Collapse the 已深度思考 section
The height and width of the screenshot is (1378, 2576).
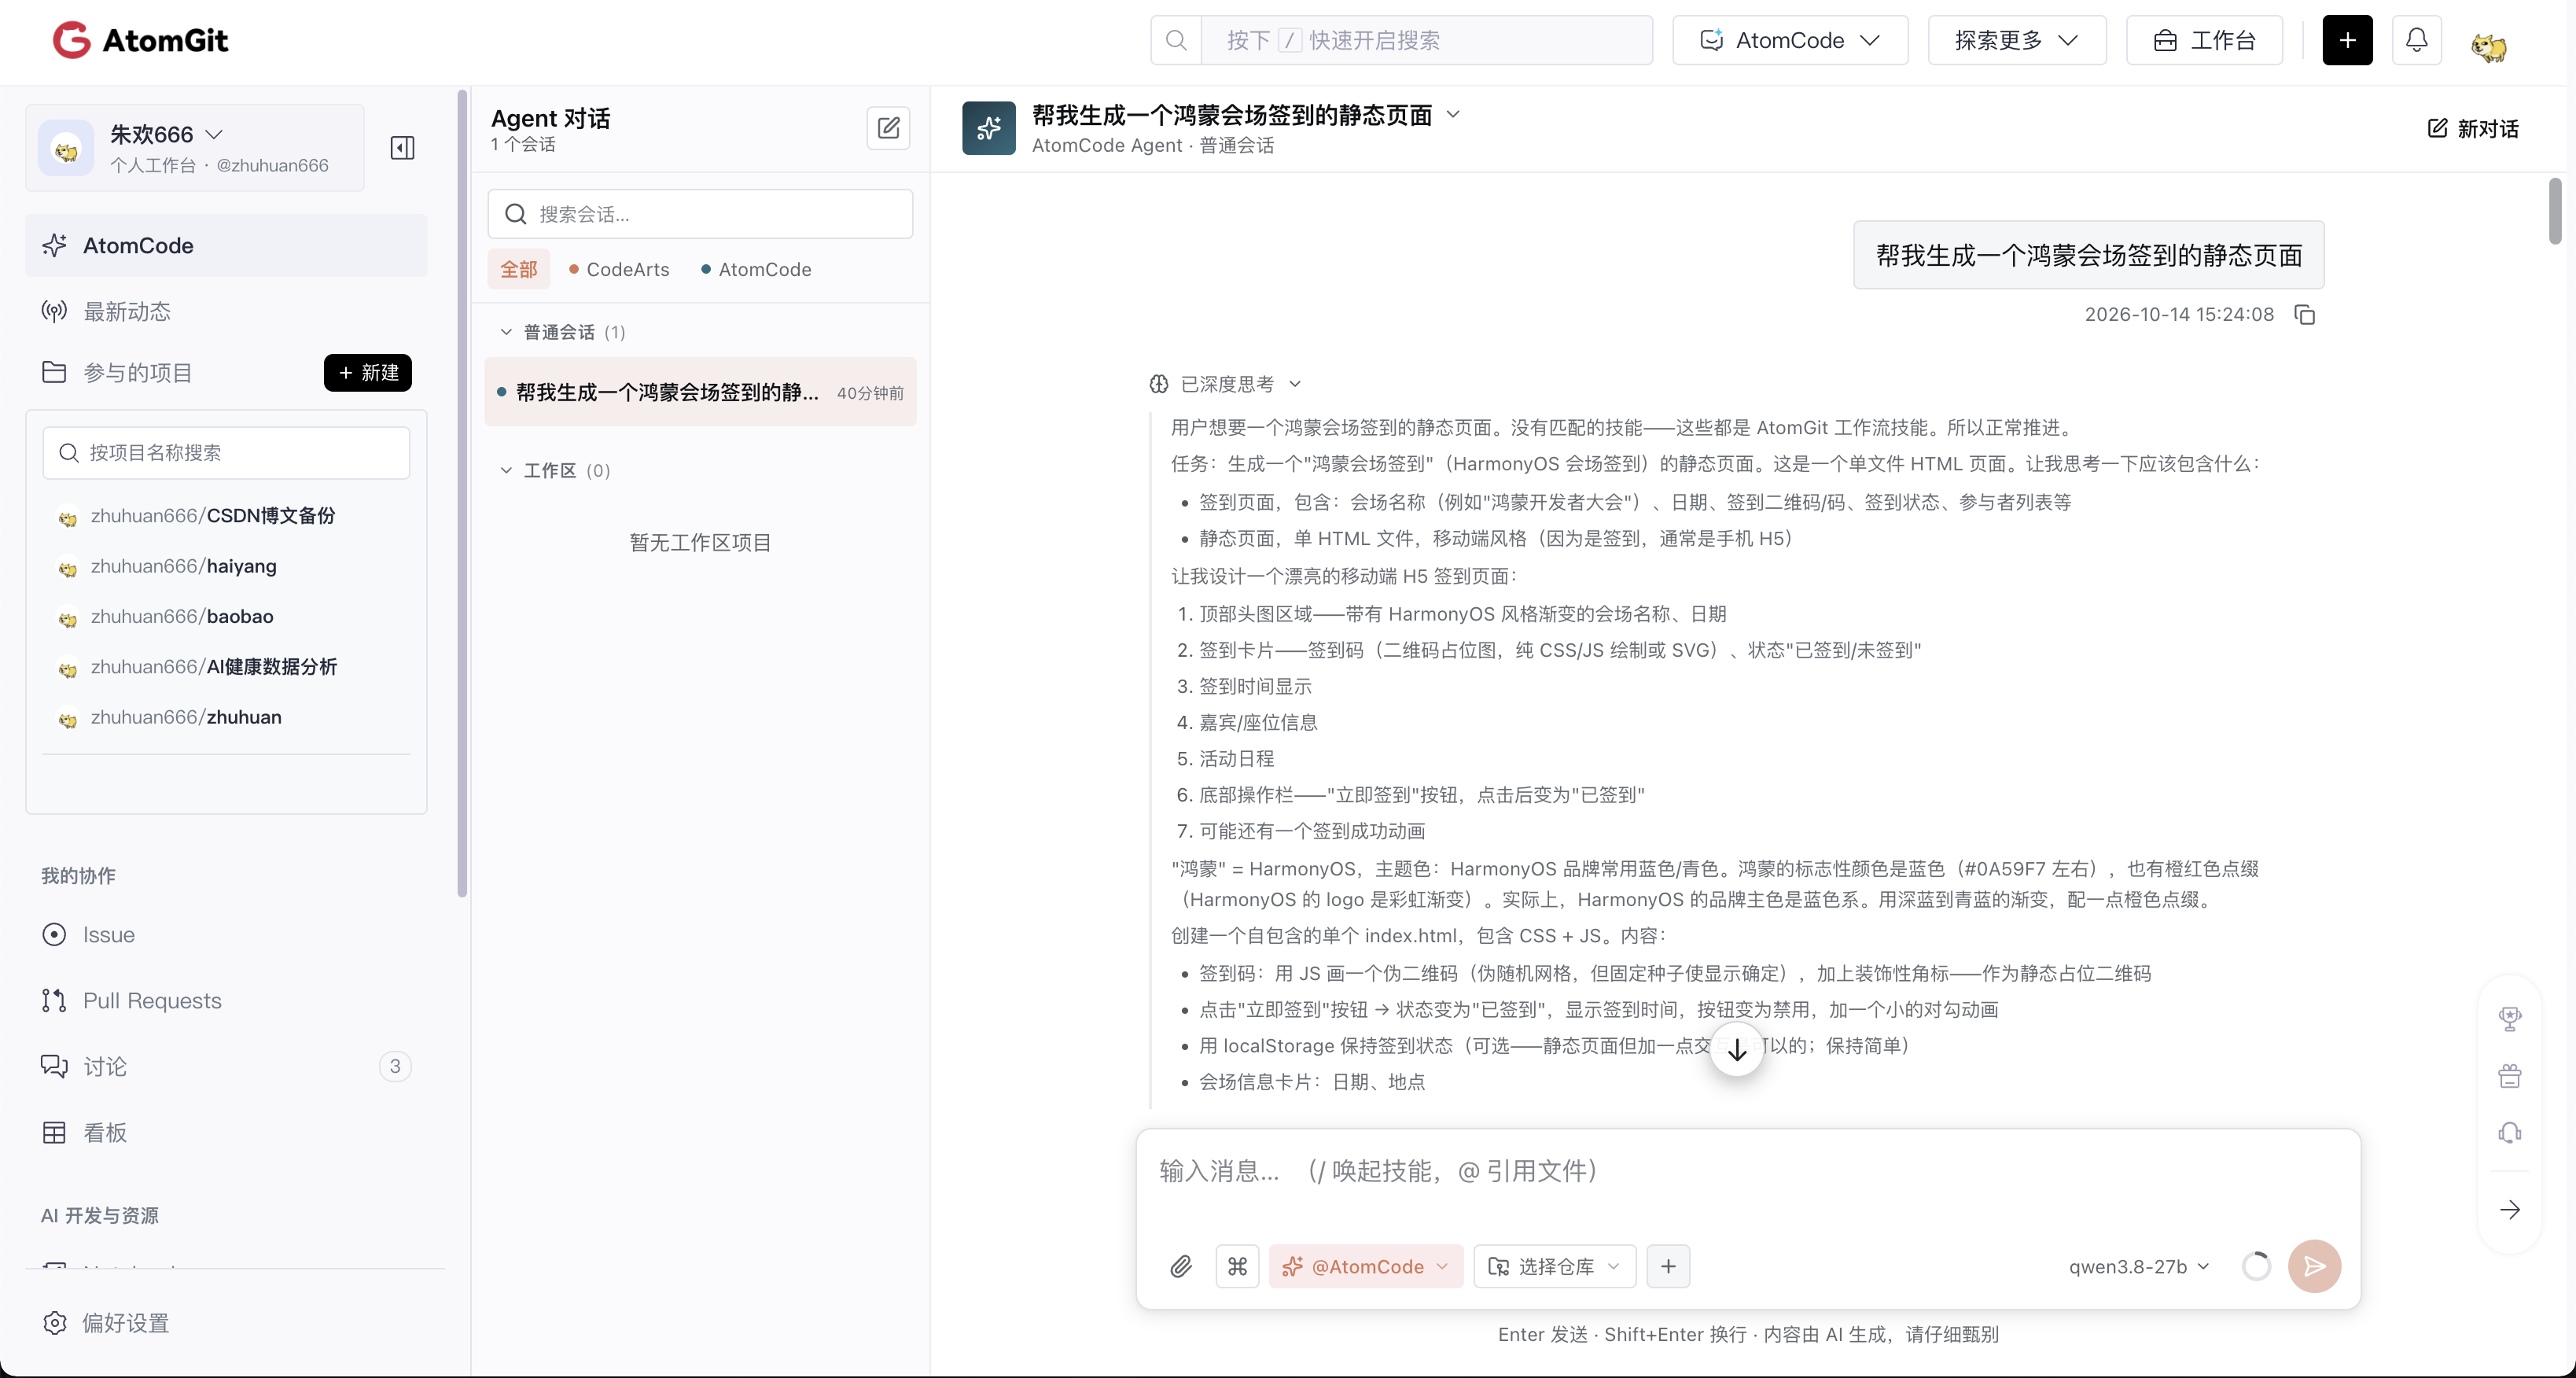(x=1225, y=384)
